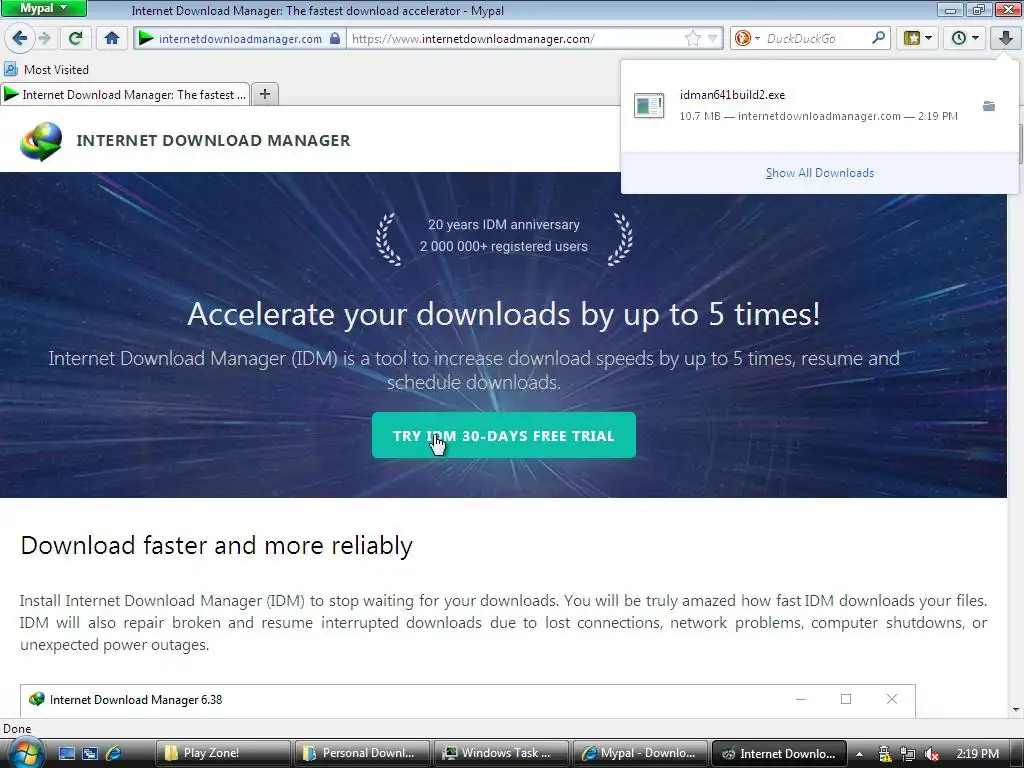The height and width of the screenshot is (768, 1024).
Task: Toggle the downloads arrow toolbar button
Action: [1005, 38]
